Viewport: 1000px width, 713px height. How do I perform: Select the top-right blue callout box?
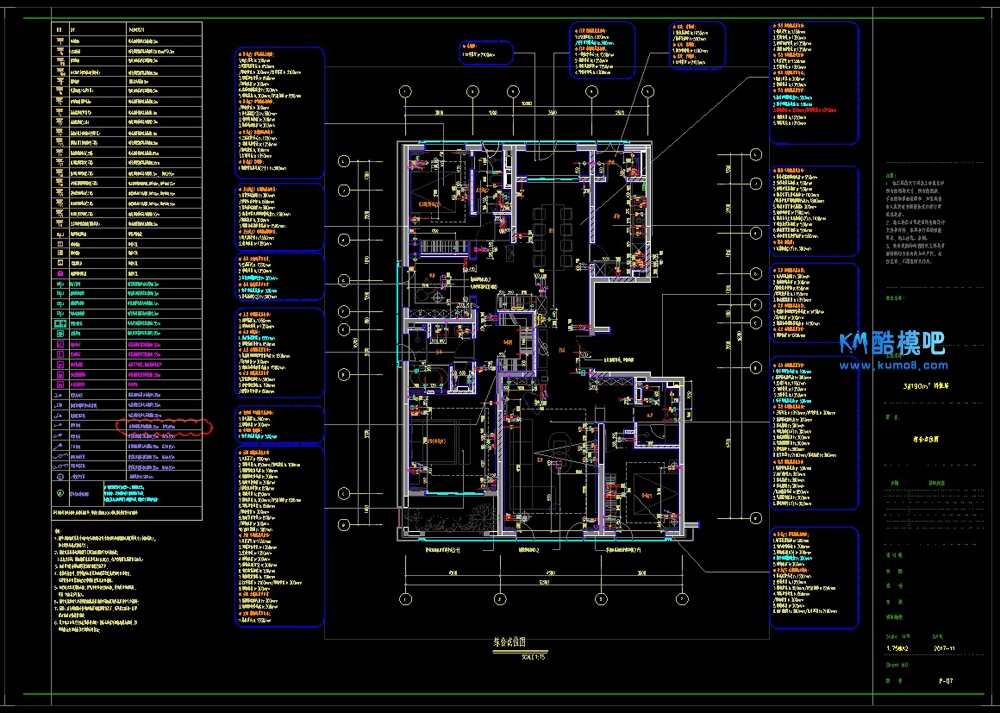(x=813, y=82)
